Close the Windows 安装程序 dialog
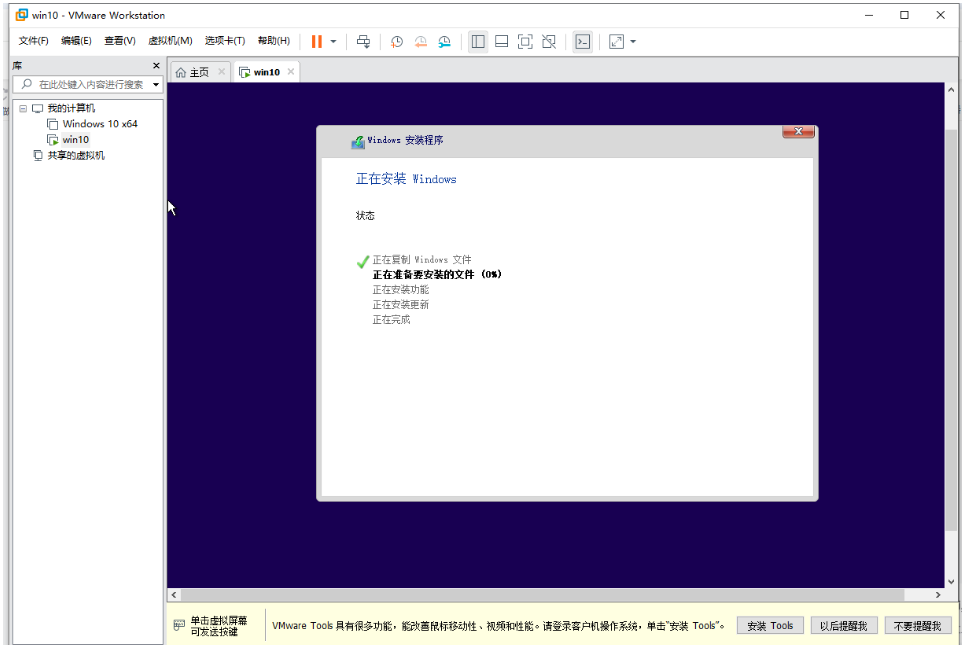962x645 pixels. [x=798, y=131]
